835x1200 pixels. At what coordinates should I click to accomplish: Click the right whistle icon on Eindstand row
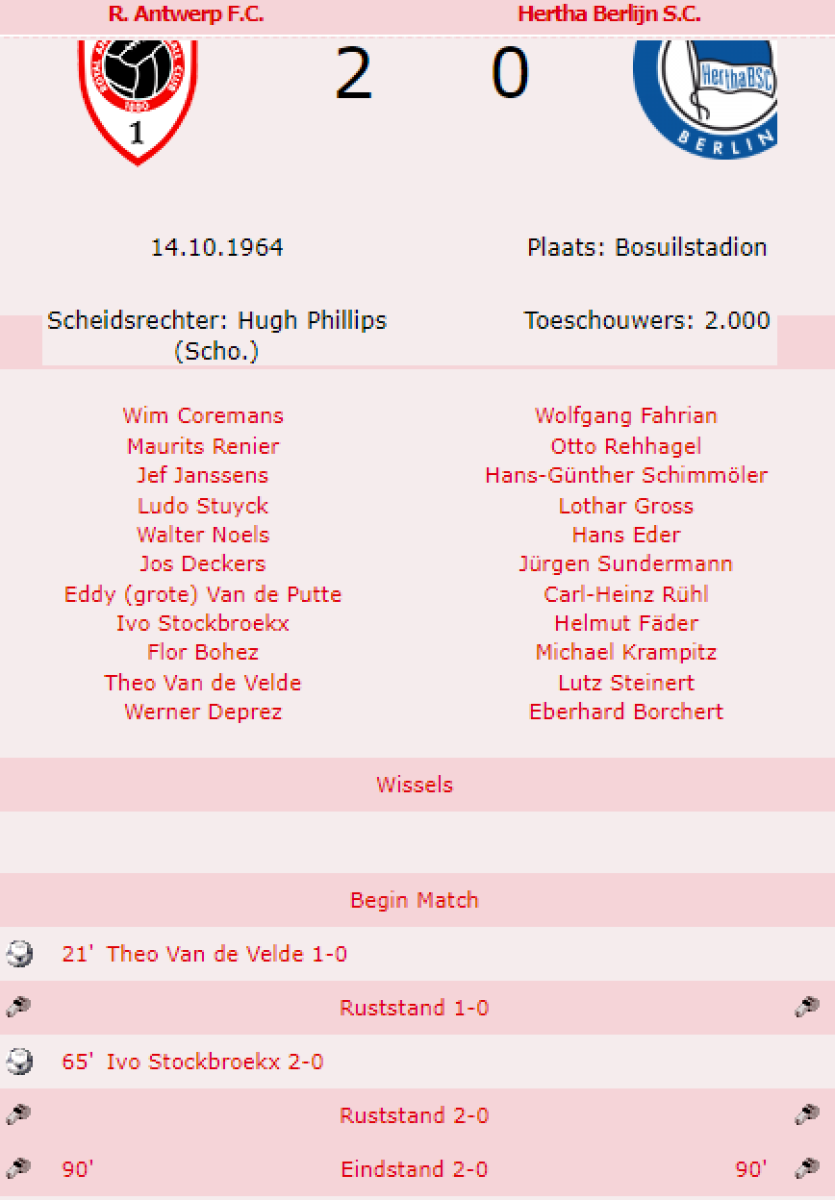[x=807, y=1168]
